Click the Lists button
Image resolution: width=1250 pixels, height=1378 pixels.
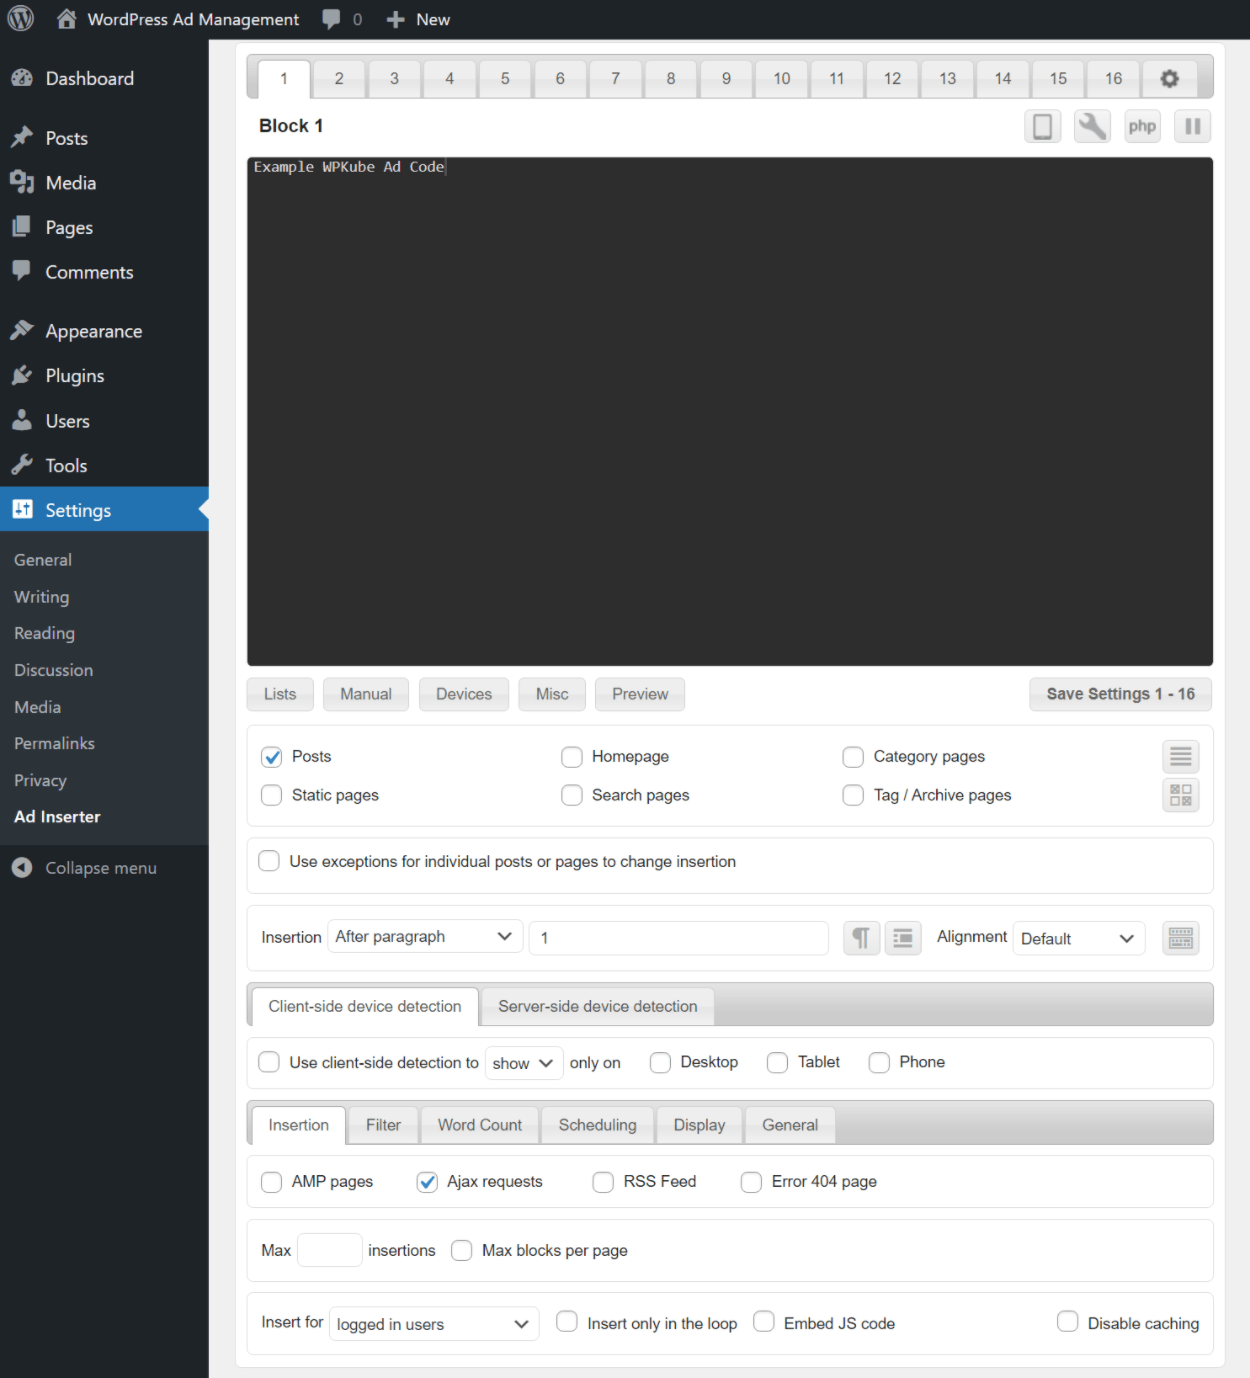coord(280,694)
